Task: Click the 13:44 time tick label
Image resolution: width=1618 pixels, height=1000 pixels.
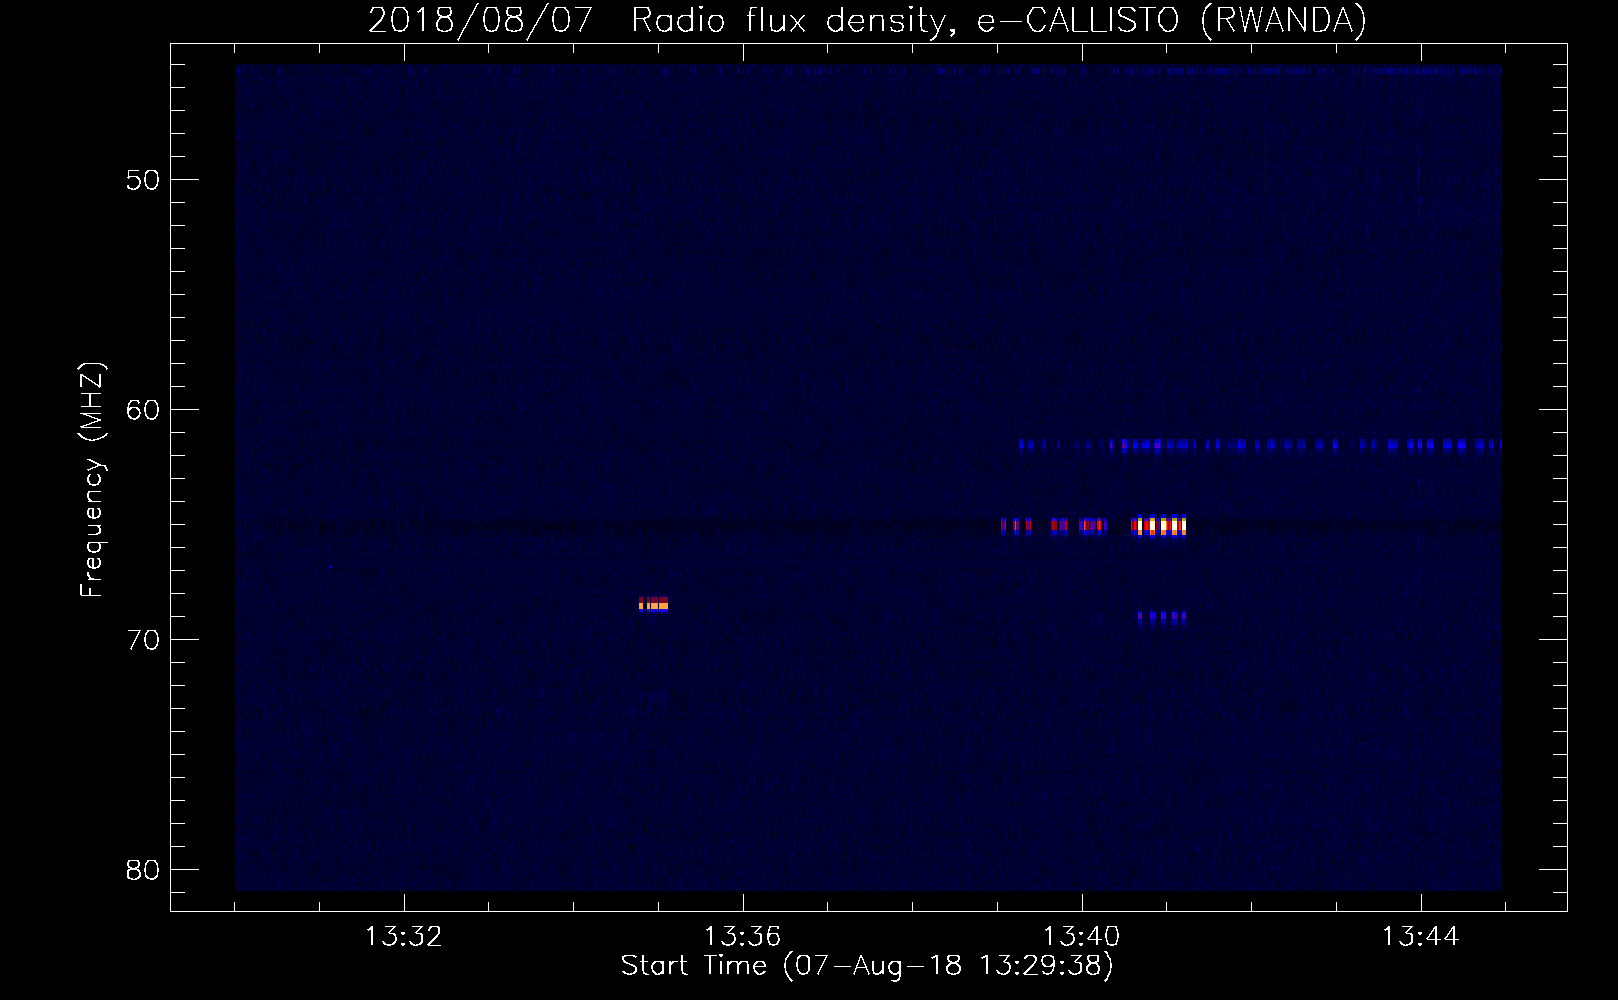Action: (x=1420, y=936)
